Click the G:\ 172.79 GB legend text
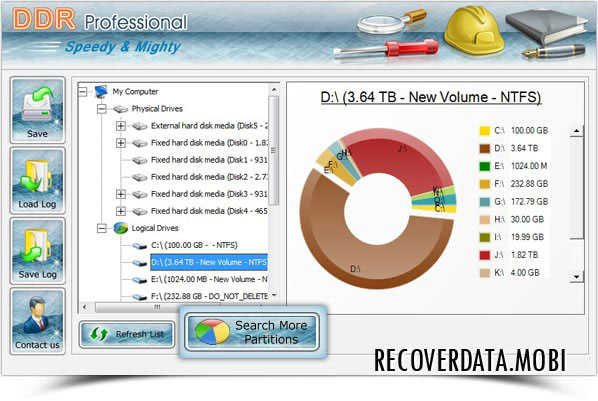 point(521,201)
